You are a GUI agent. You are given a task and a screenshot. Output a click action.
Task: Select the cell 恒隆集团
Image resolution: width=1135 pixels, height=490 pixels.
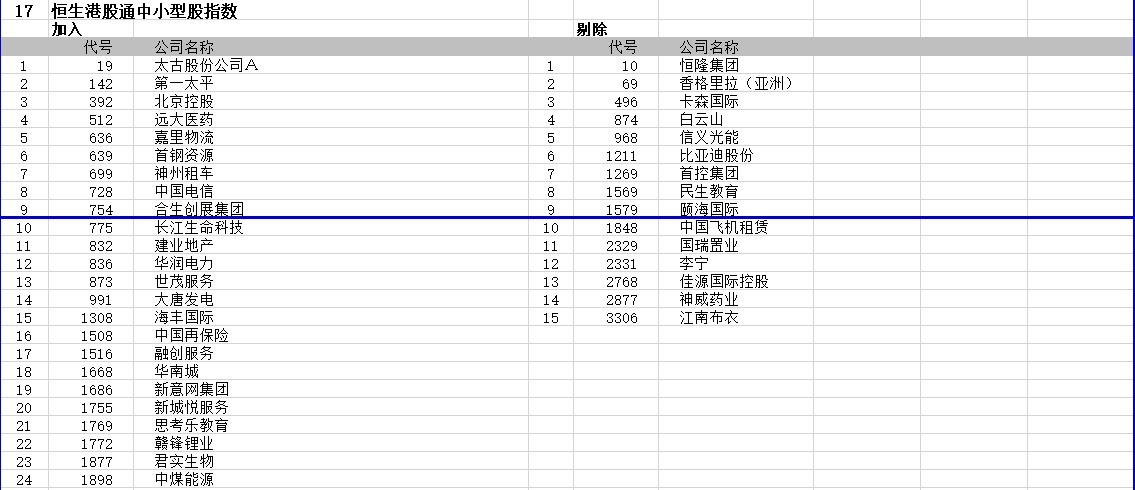(x=709, y=65)
